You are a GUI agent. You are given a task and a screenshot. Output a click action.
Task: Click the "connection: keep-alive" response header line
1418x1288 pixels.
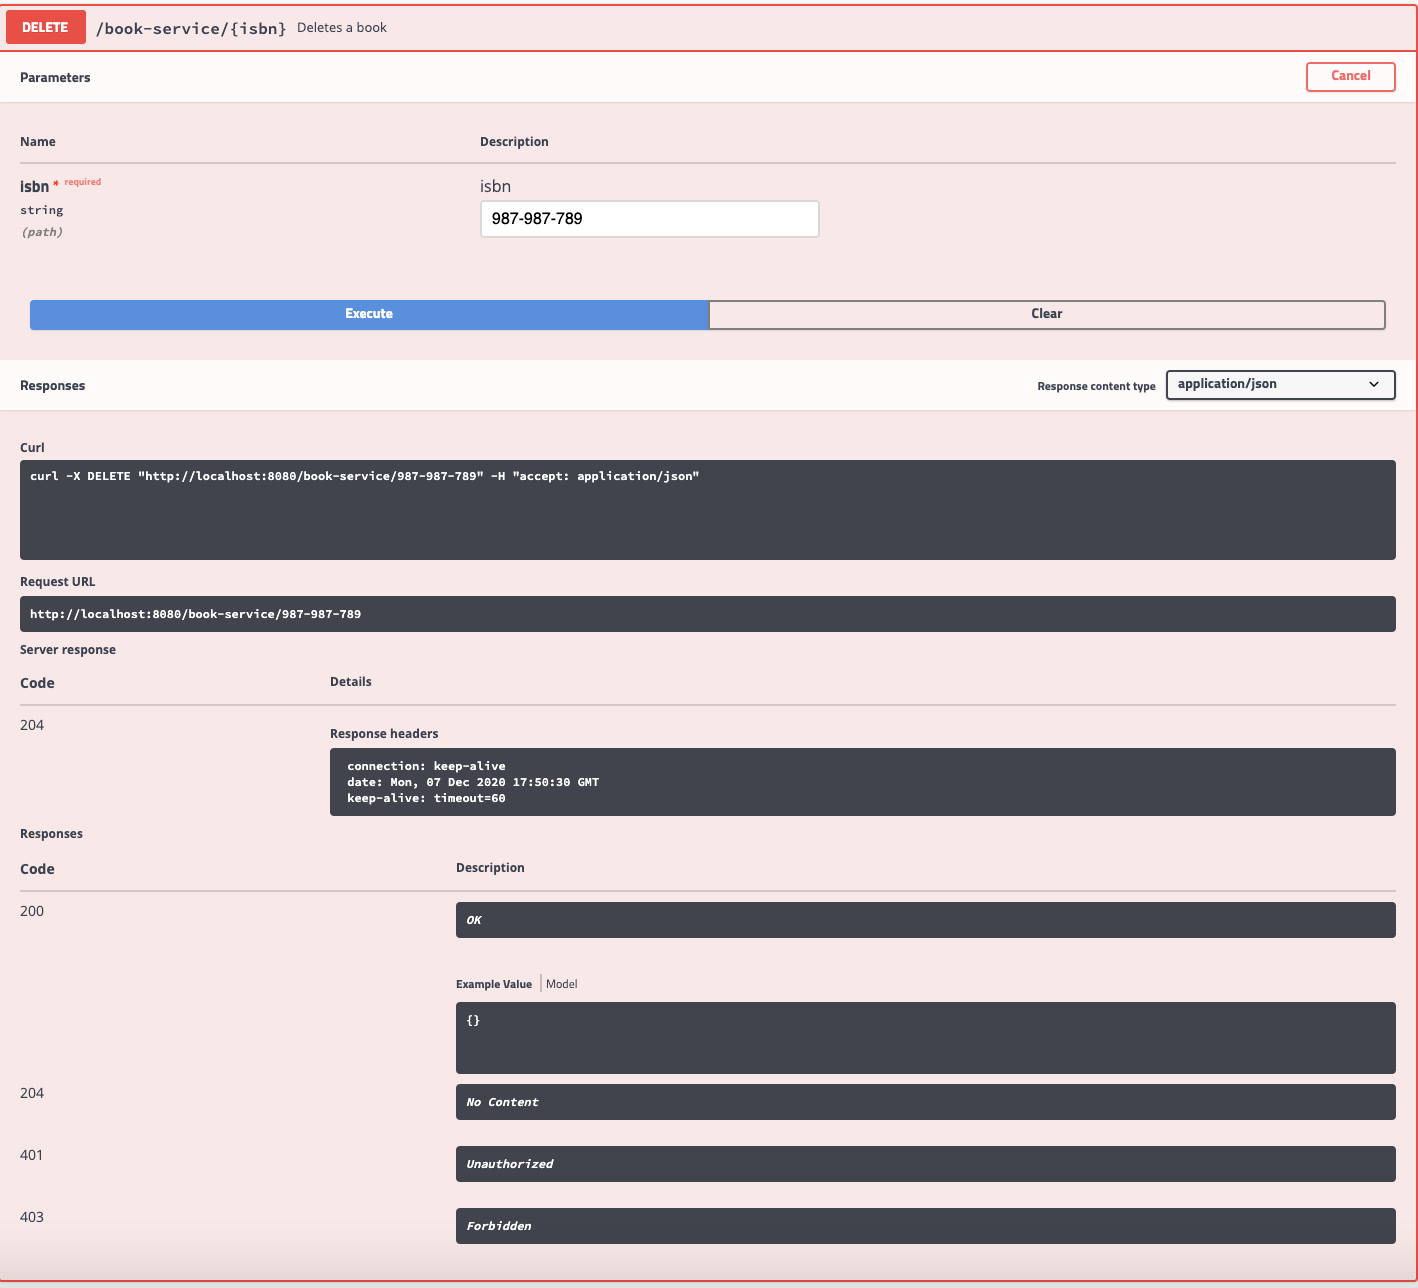coord(426,766)
